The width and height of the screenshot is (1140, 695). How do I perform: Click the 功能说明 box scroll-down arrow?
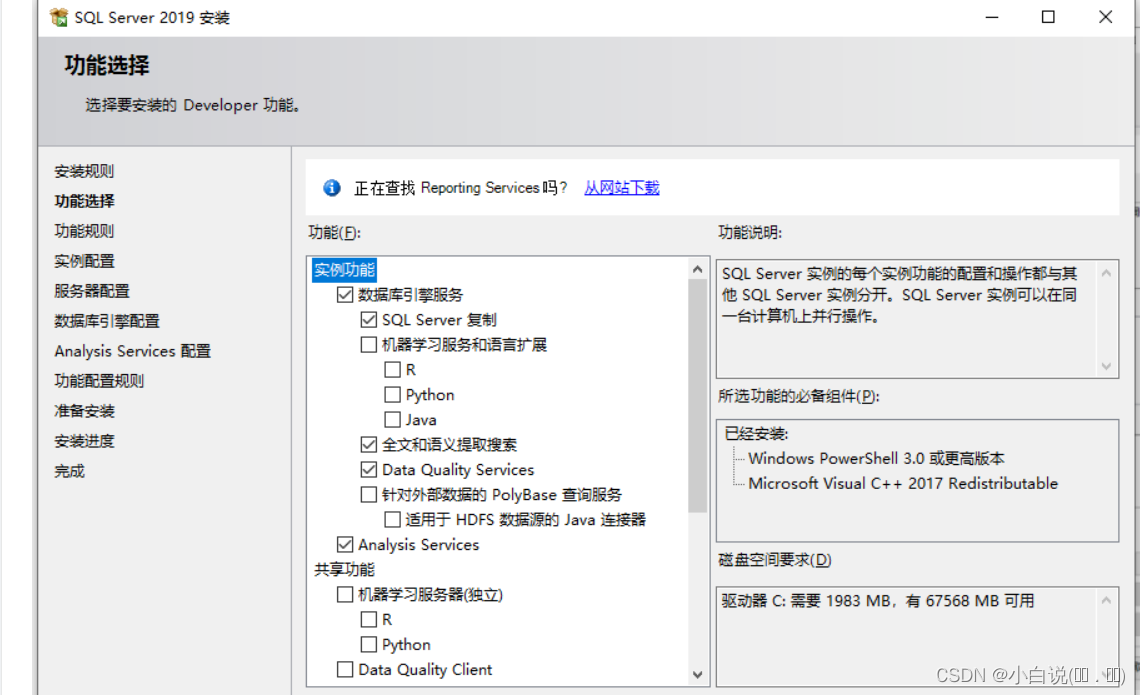(1106, 366)
